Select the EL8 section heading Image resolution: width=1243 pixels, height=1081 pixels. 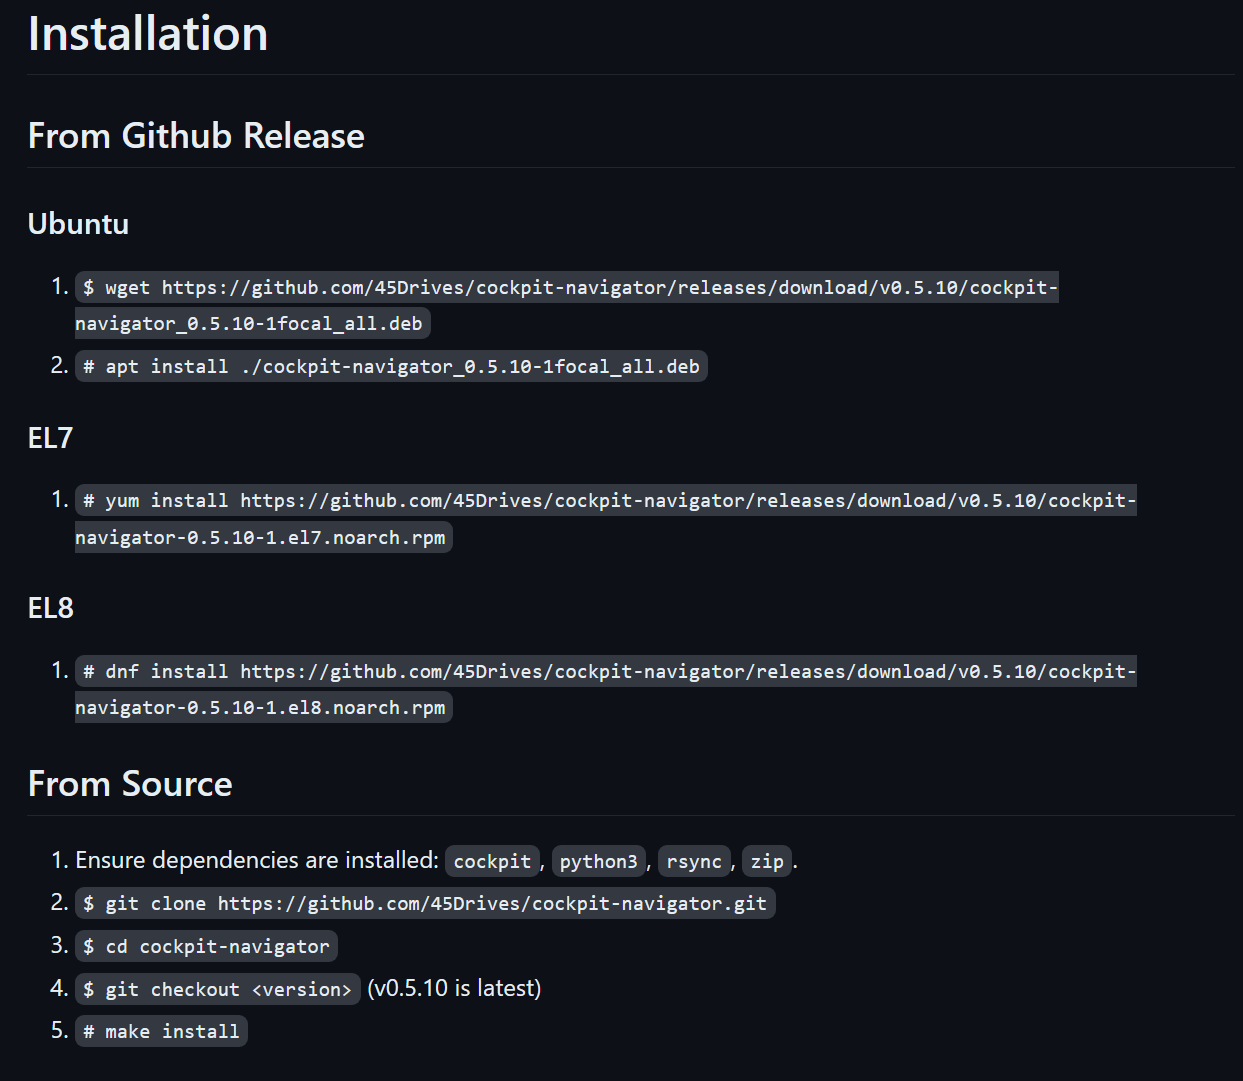click(x=51, y=608)
